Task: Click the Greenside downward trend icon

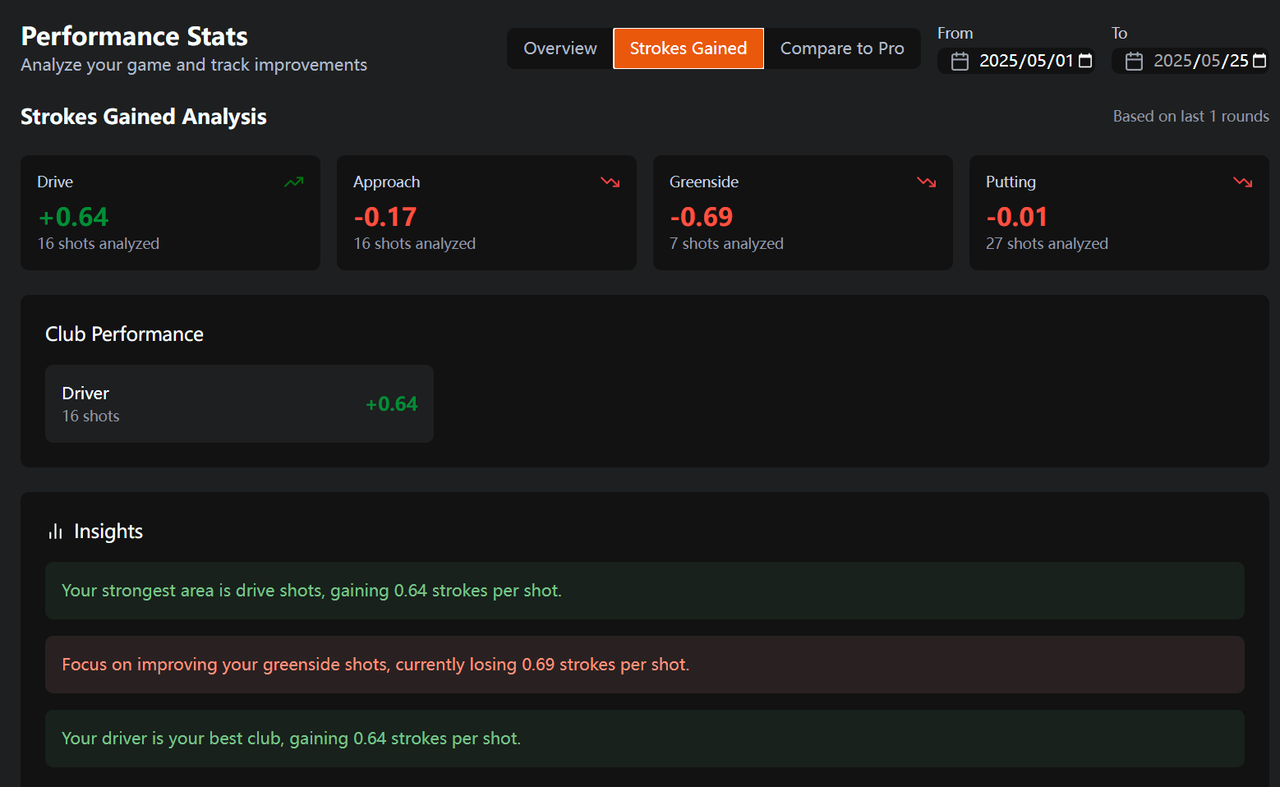Action: (926, 182)
